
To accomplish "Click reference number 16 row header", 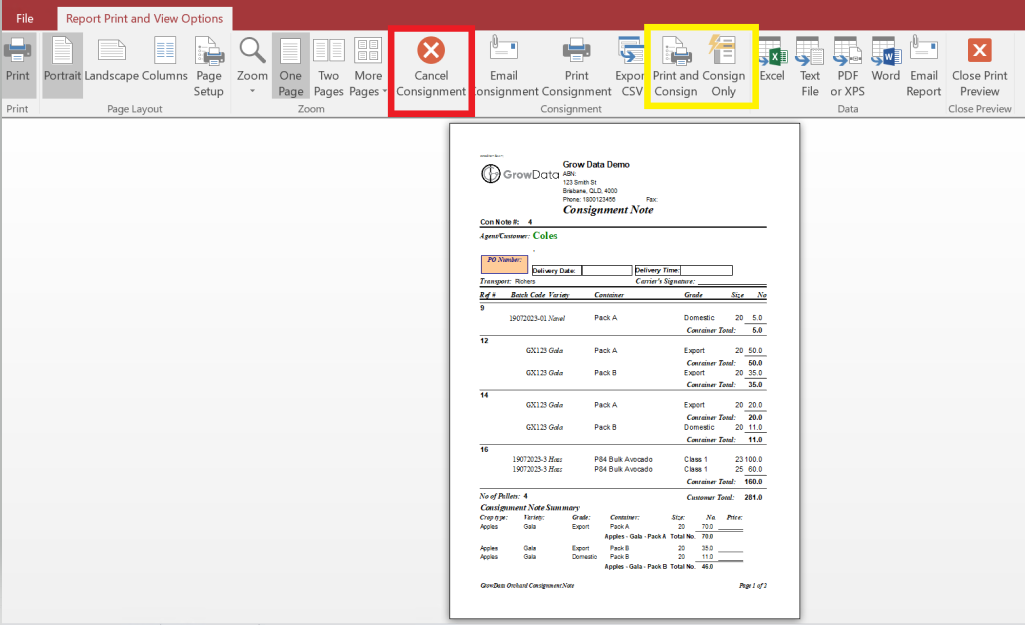I will (484, 450).
